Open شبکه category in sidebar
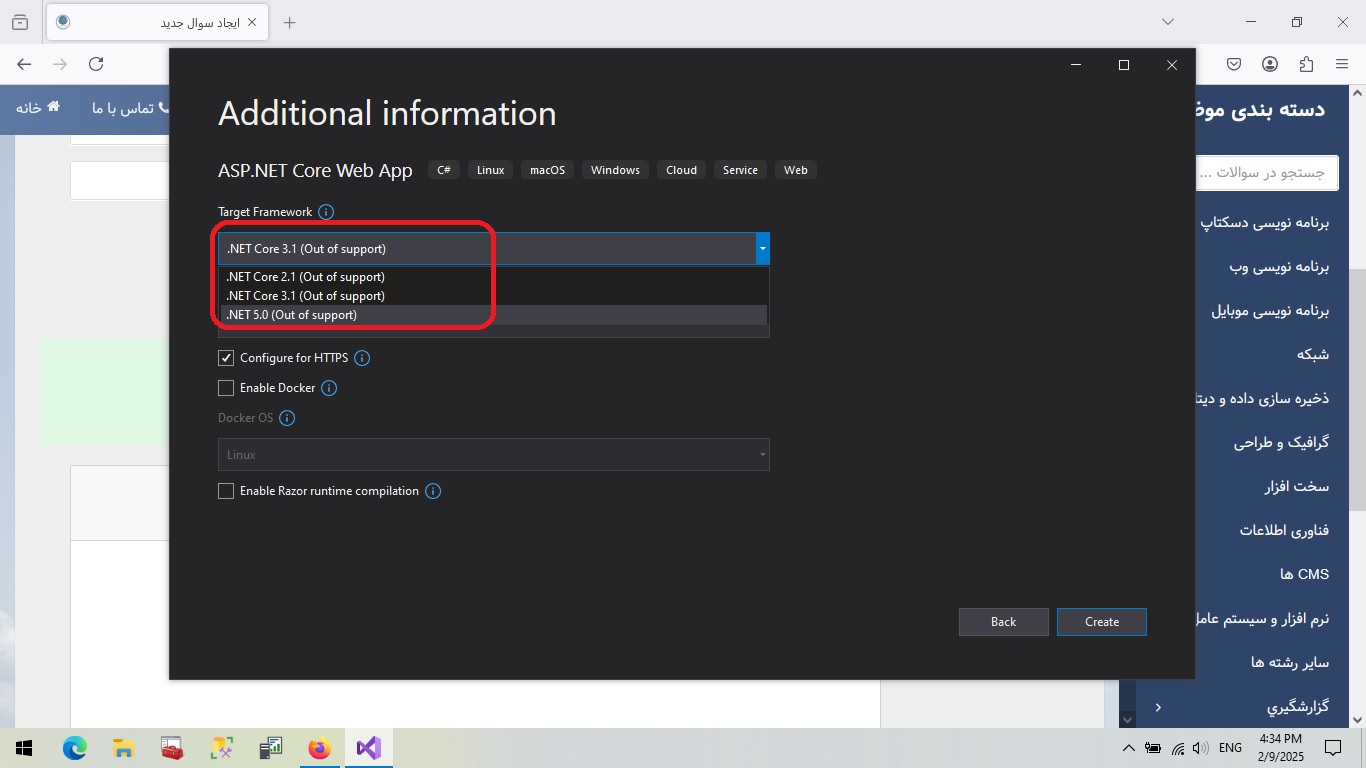The width and height of the screenshot is (1366, 768). pos(1313,354)
